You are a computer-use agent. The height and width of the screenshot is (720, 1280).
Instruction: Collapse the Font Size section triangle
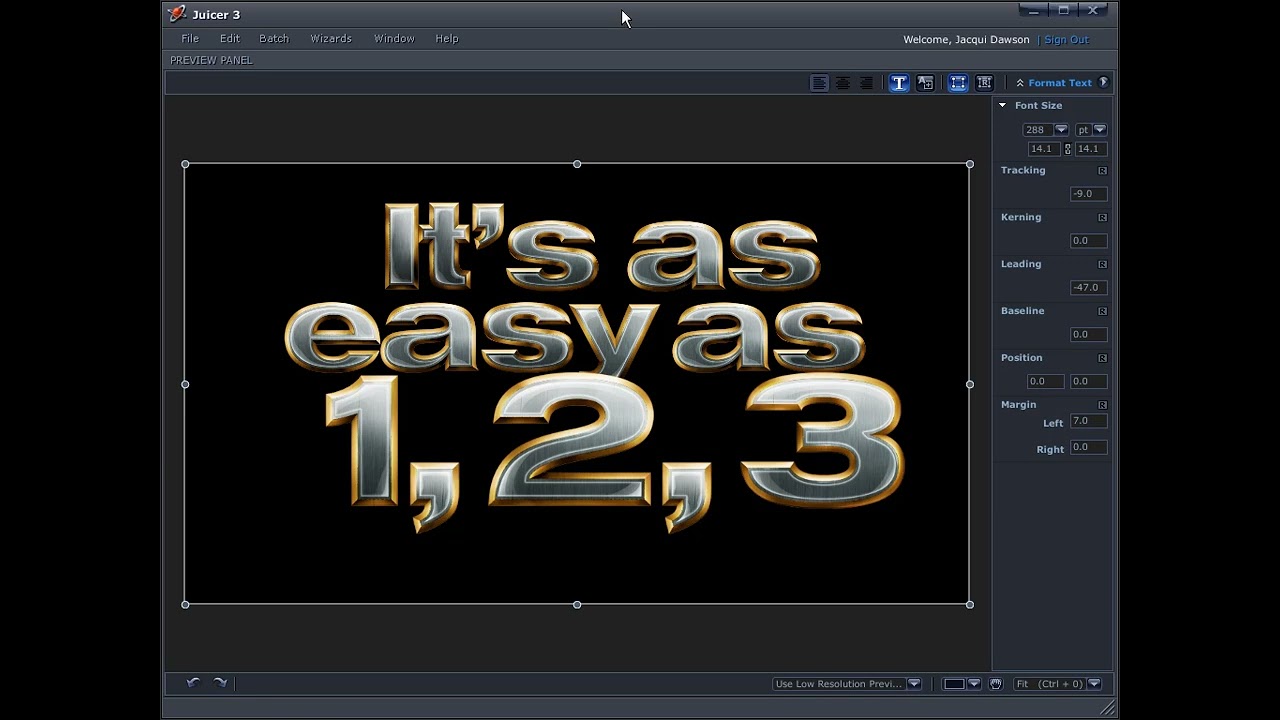click(x=1002, y=105)
